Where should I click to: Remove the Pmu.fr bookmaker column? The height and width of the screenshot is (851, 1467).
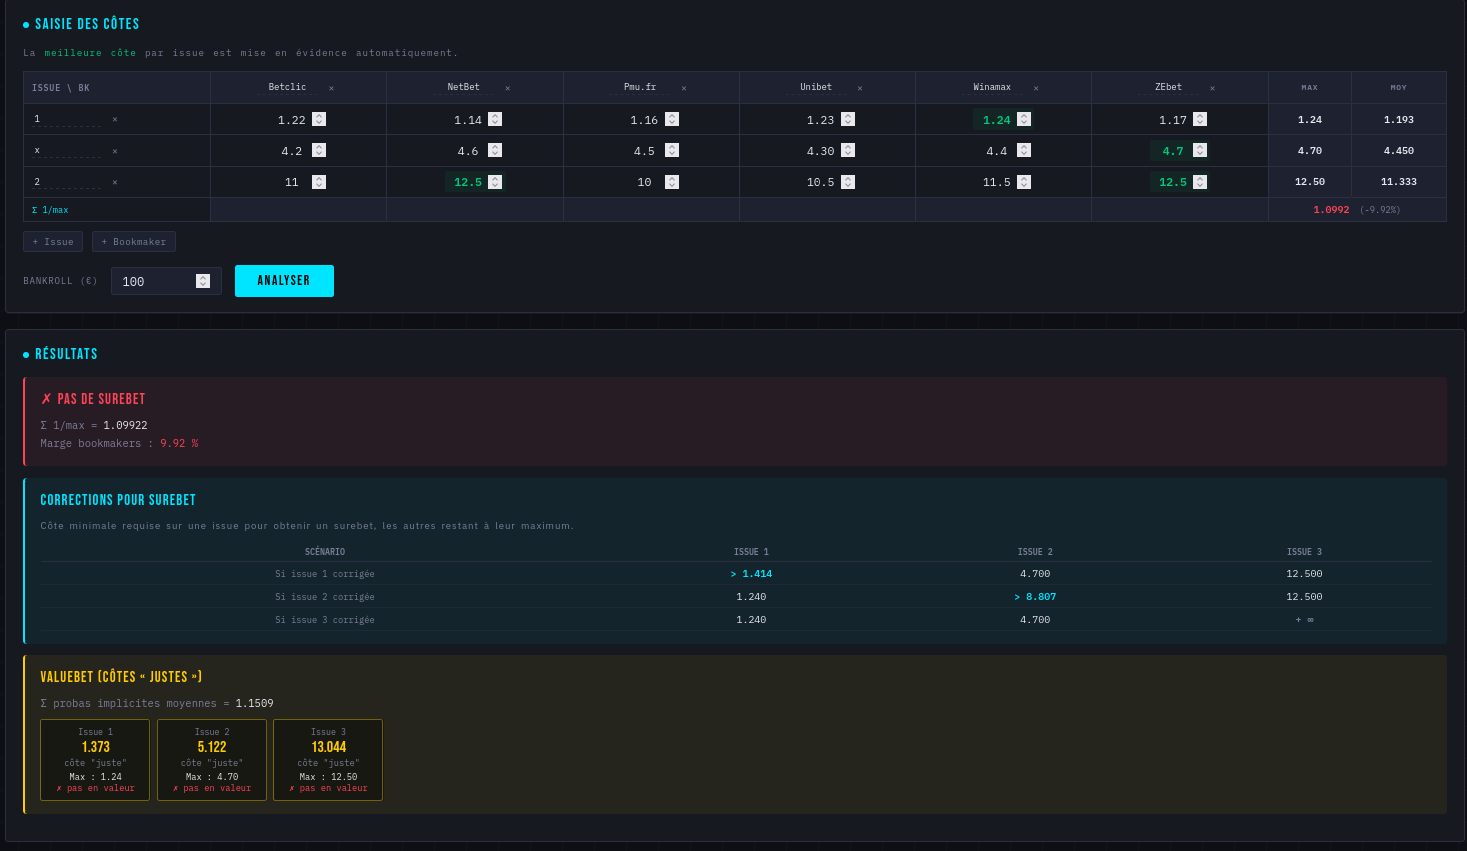click(x=683, y=88)
